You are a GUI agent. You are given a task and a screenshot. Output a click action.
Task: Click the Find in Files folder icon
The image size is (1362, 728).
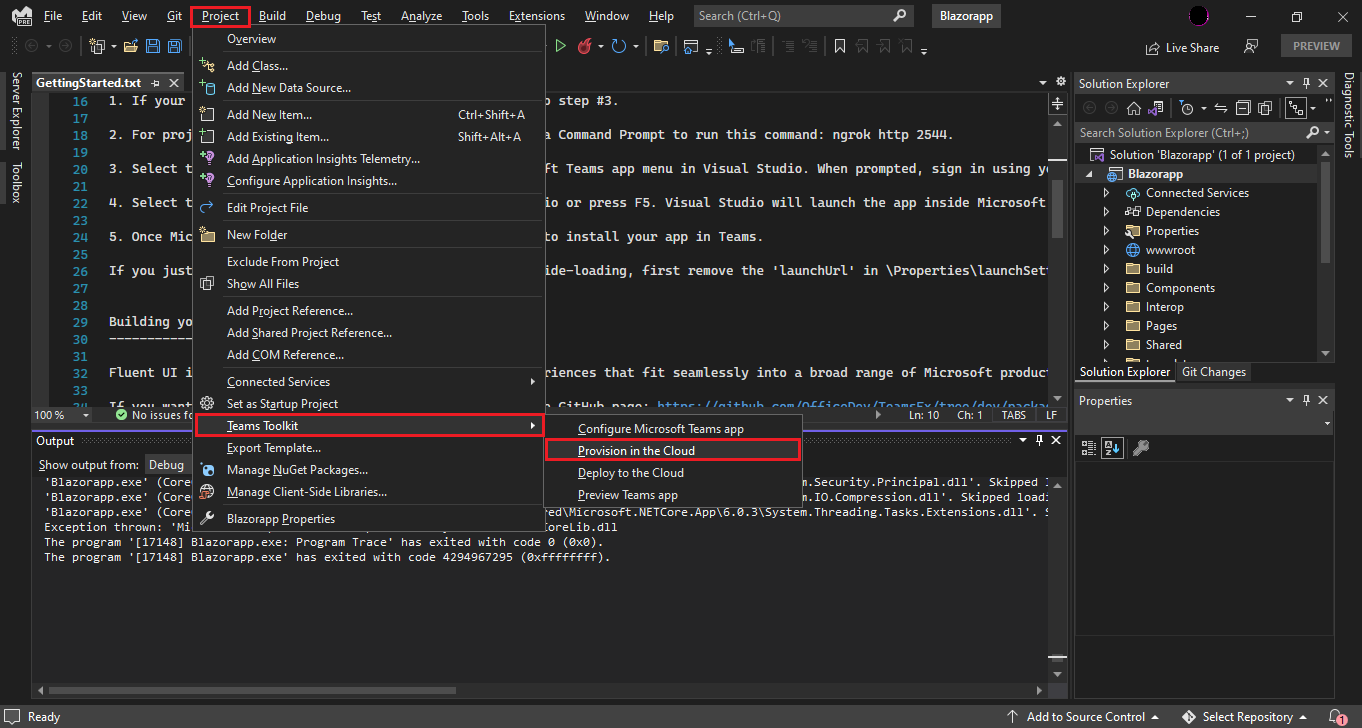661,46
